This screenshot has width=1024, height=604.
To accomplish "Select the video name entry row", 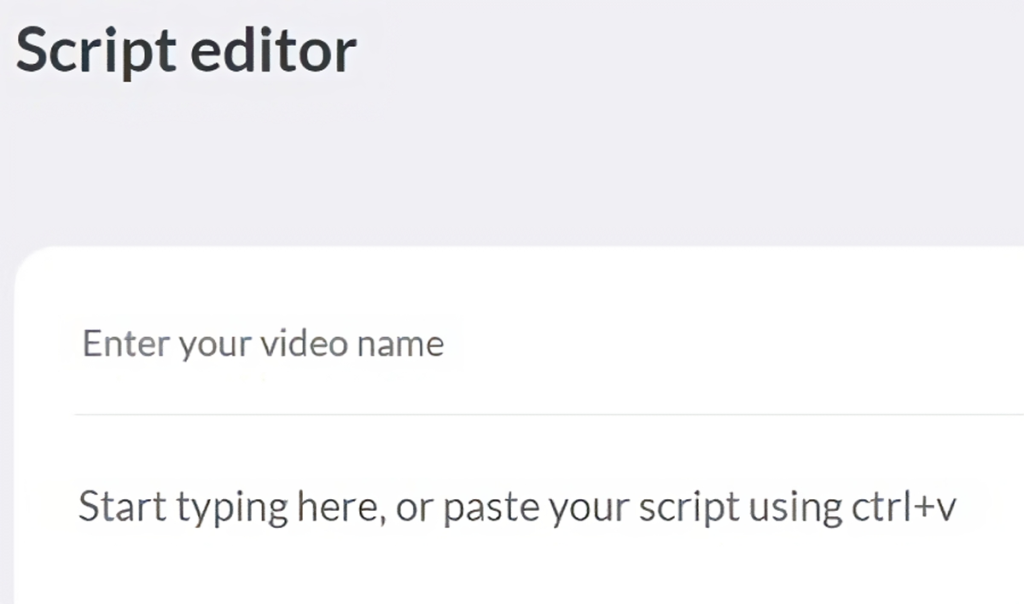I will [400, 343].
